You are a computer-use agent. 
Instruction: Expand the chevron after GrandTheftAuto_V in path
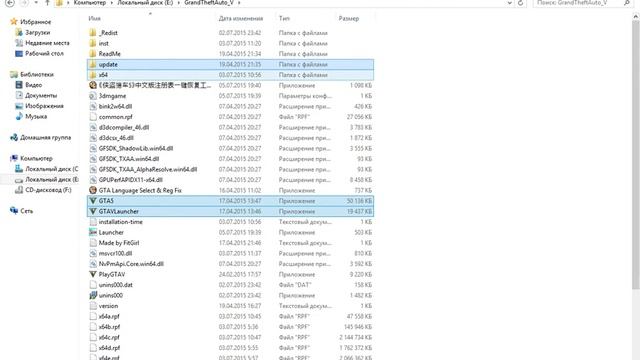239,3
